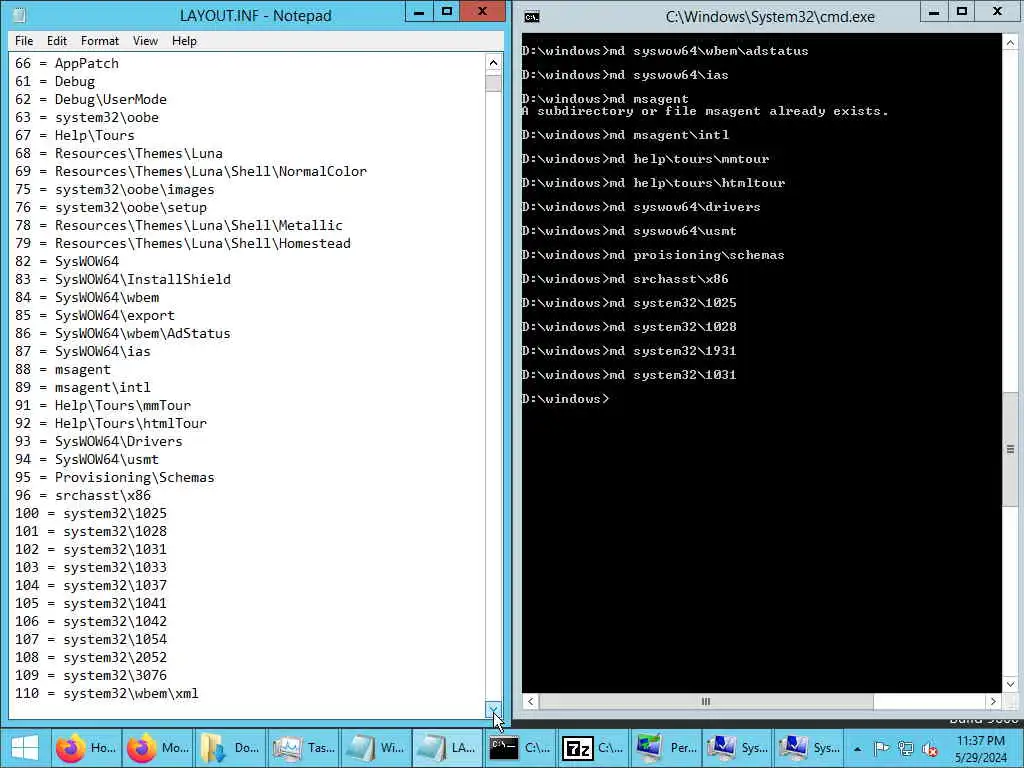The width and height of the screenshot is (1024, 768).
Task: Click the line '110 = system32\wbem\xml'
Action: click(106, 694)
